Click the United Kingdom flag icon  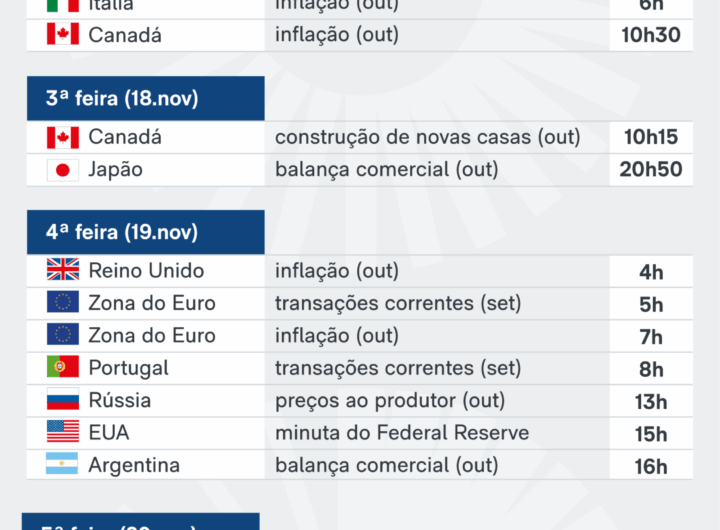pyautogui.click(x=62, y=271)
